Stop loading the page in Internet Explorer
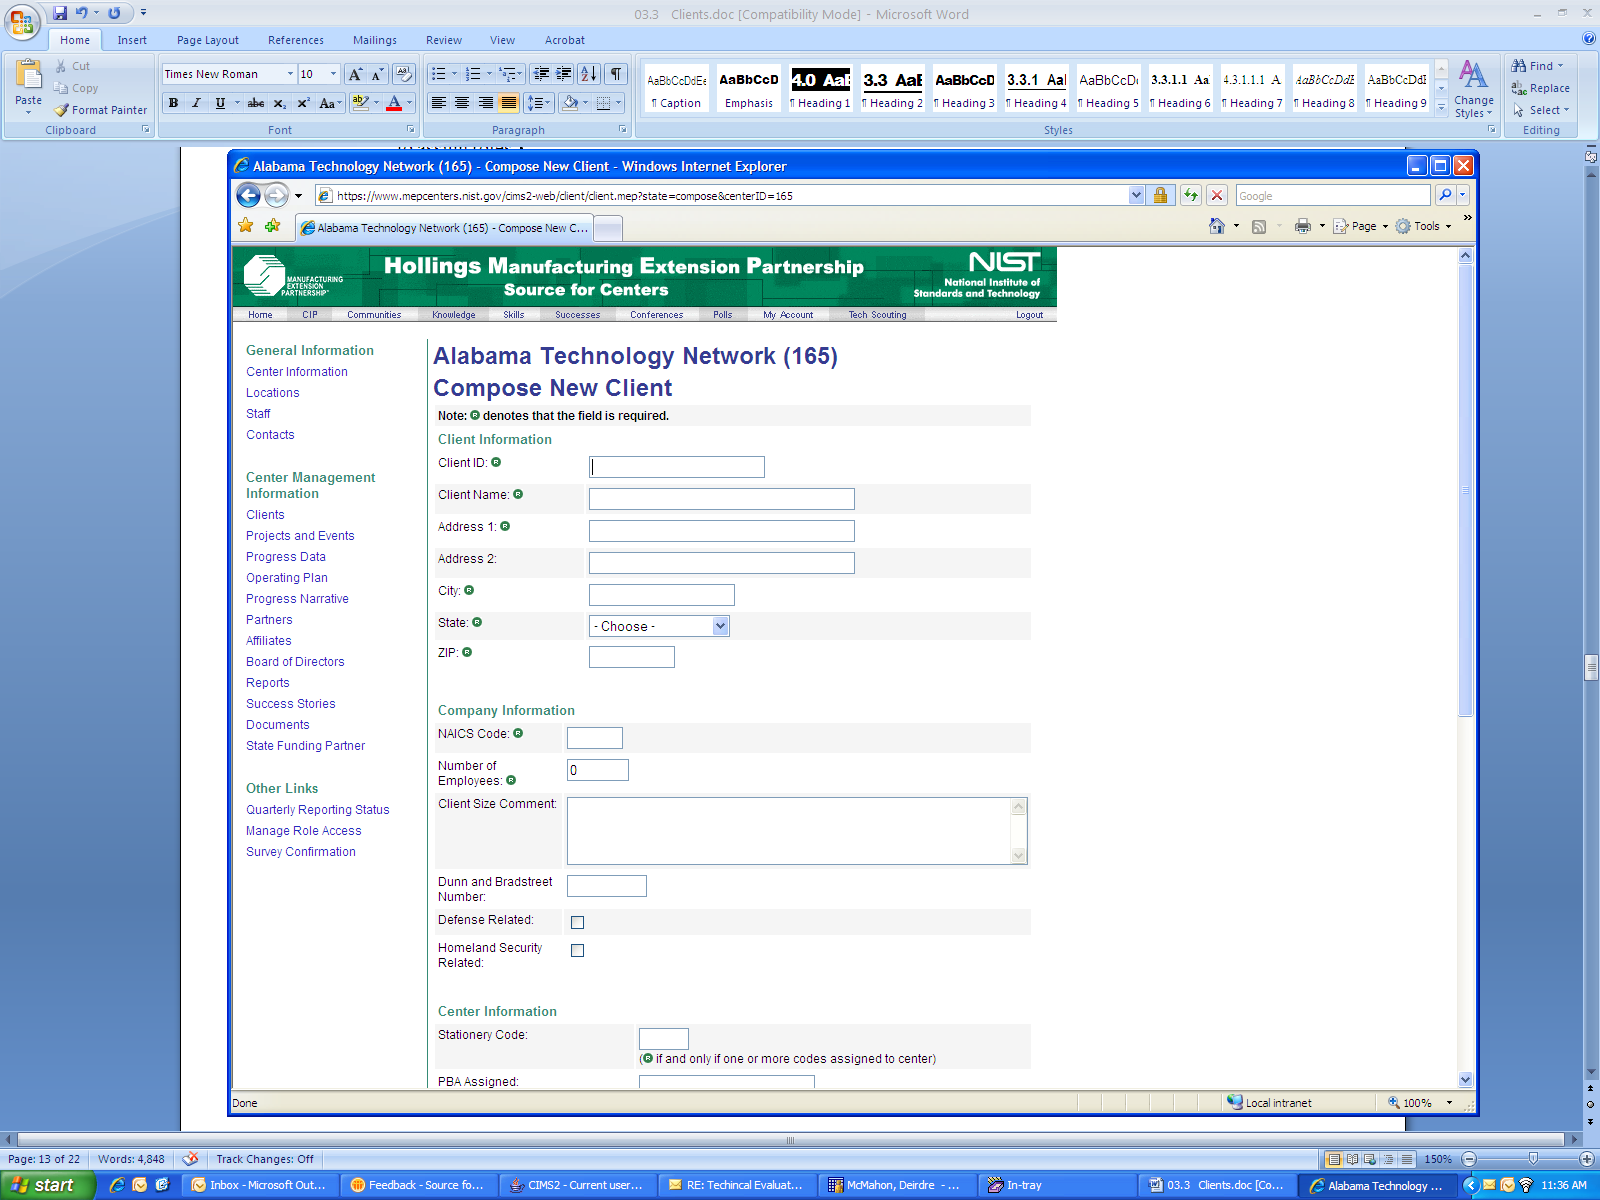The height and width of the screenshot is (1200, 1600). coord(1217,195)
